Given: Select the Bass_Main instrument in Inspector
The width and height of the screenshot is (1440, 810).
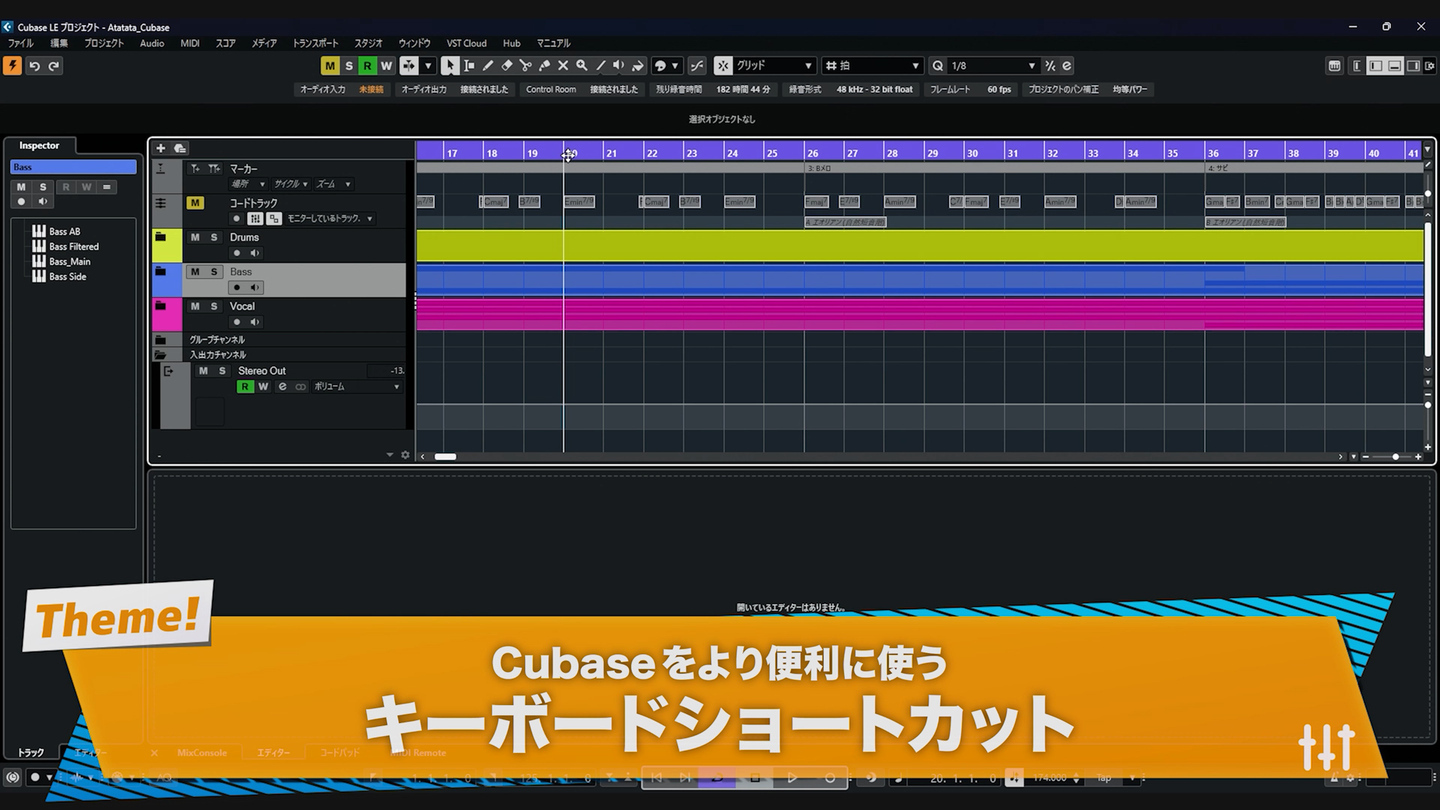Looking at the screenshot, I should coord(70,262).
